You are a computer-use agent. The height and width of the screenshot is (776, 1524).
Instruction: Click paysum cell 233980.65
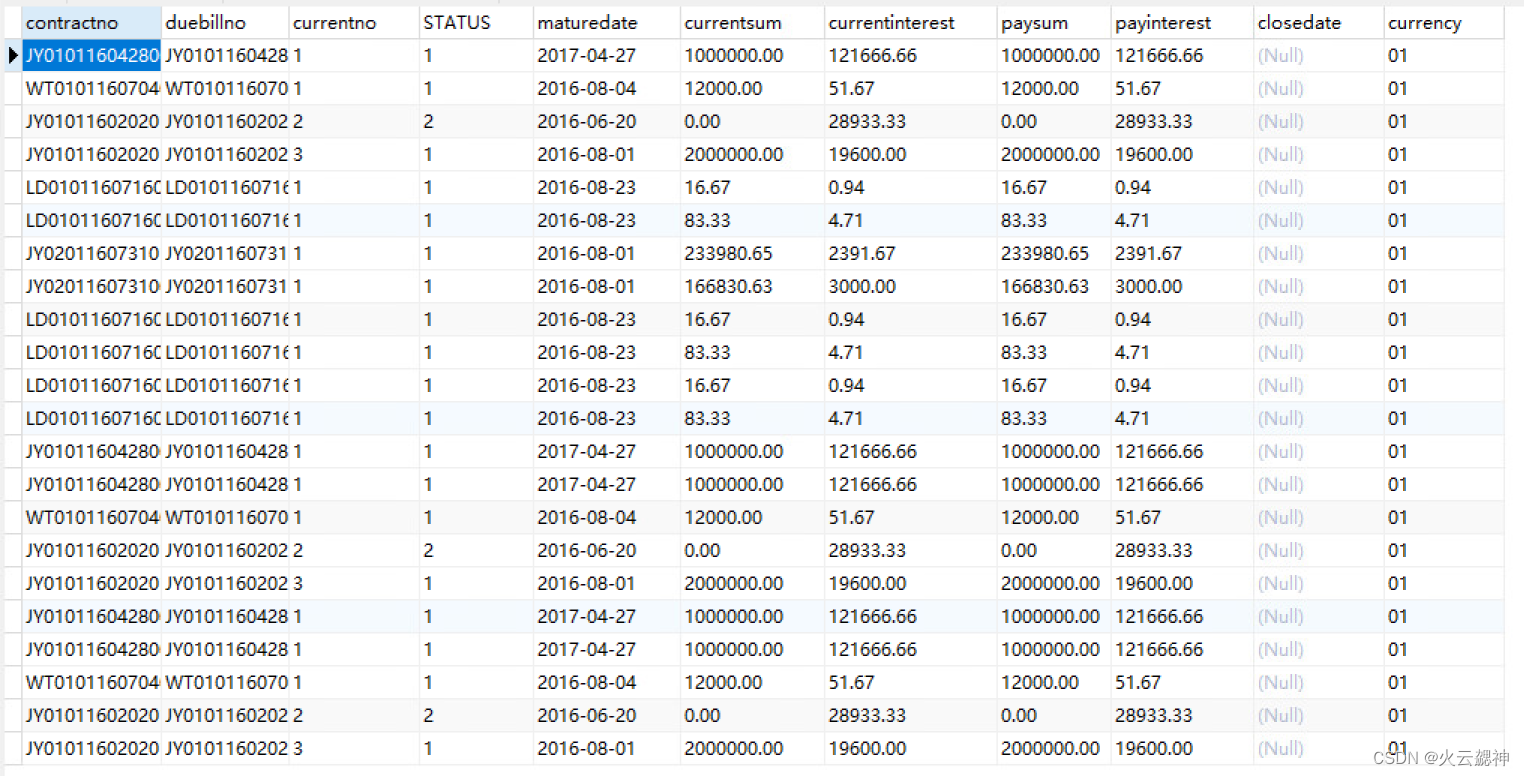tap(1054, 254)
